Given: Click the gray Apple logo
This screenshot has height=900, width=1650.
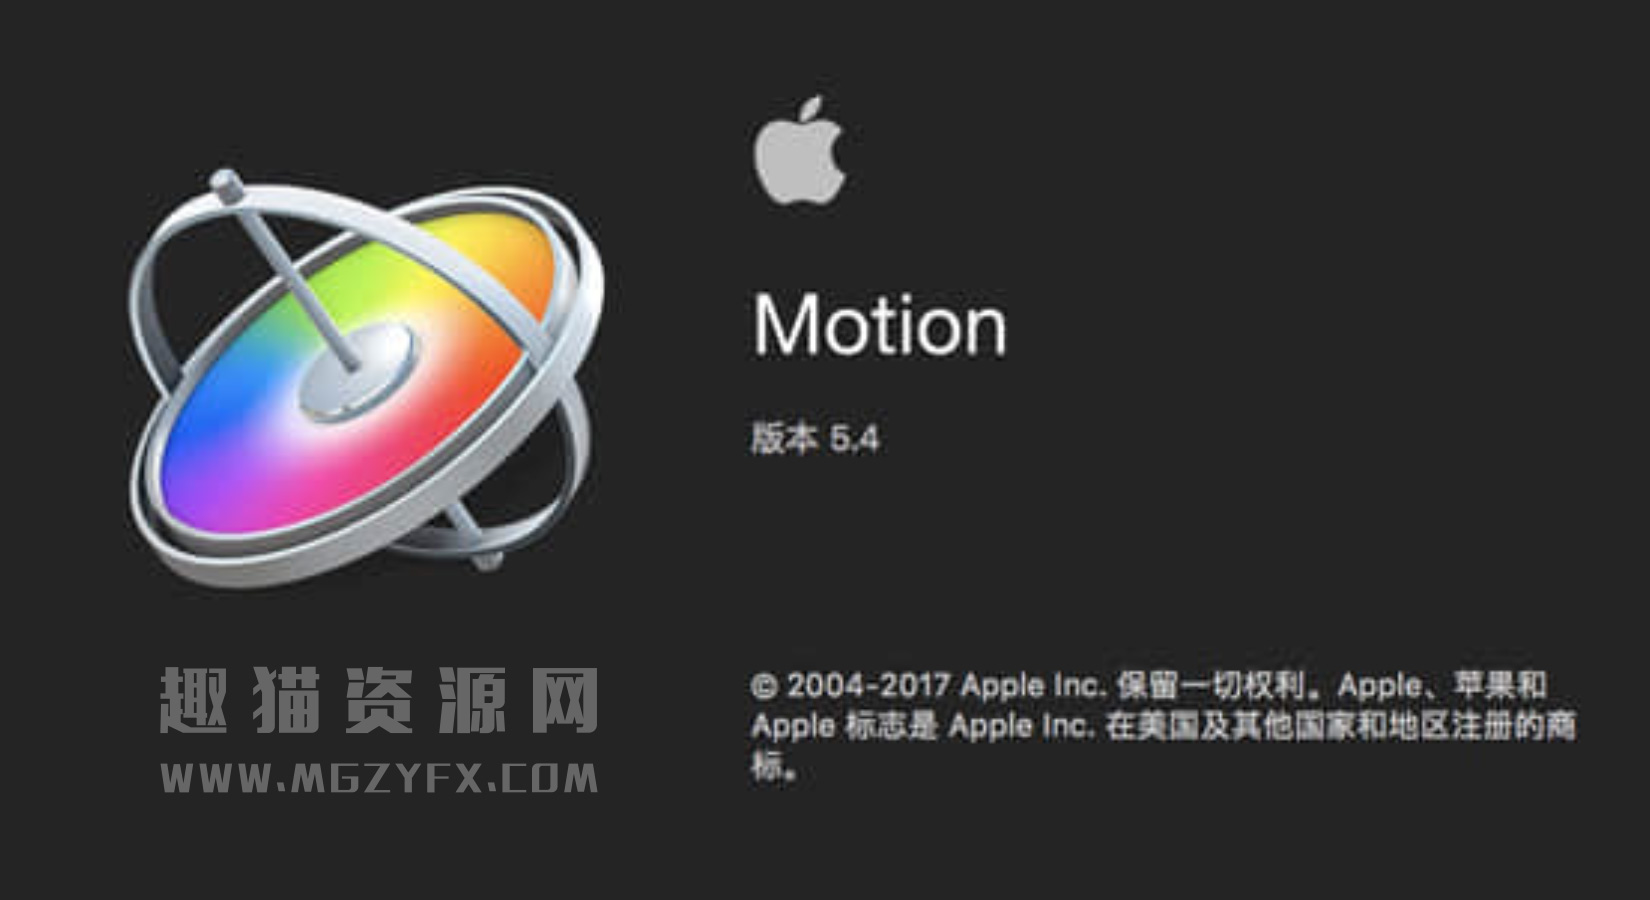Looking at the screenshot, I should (x=801, y=150).
